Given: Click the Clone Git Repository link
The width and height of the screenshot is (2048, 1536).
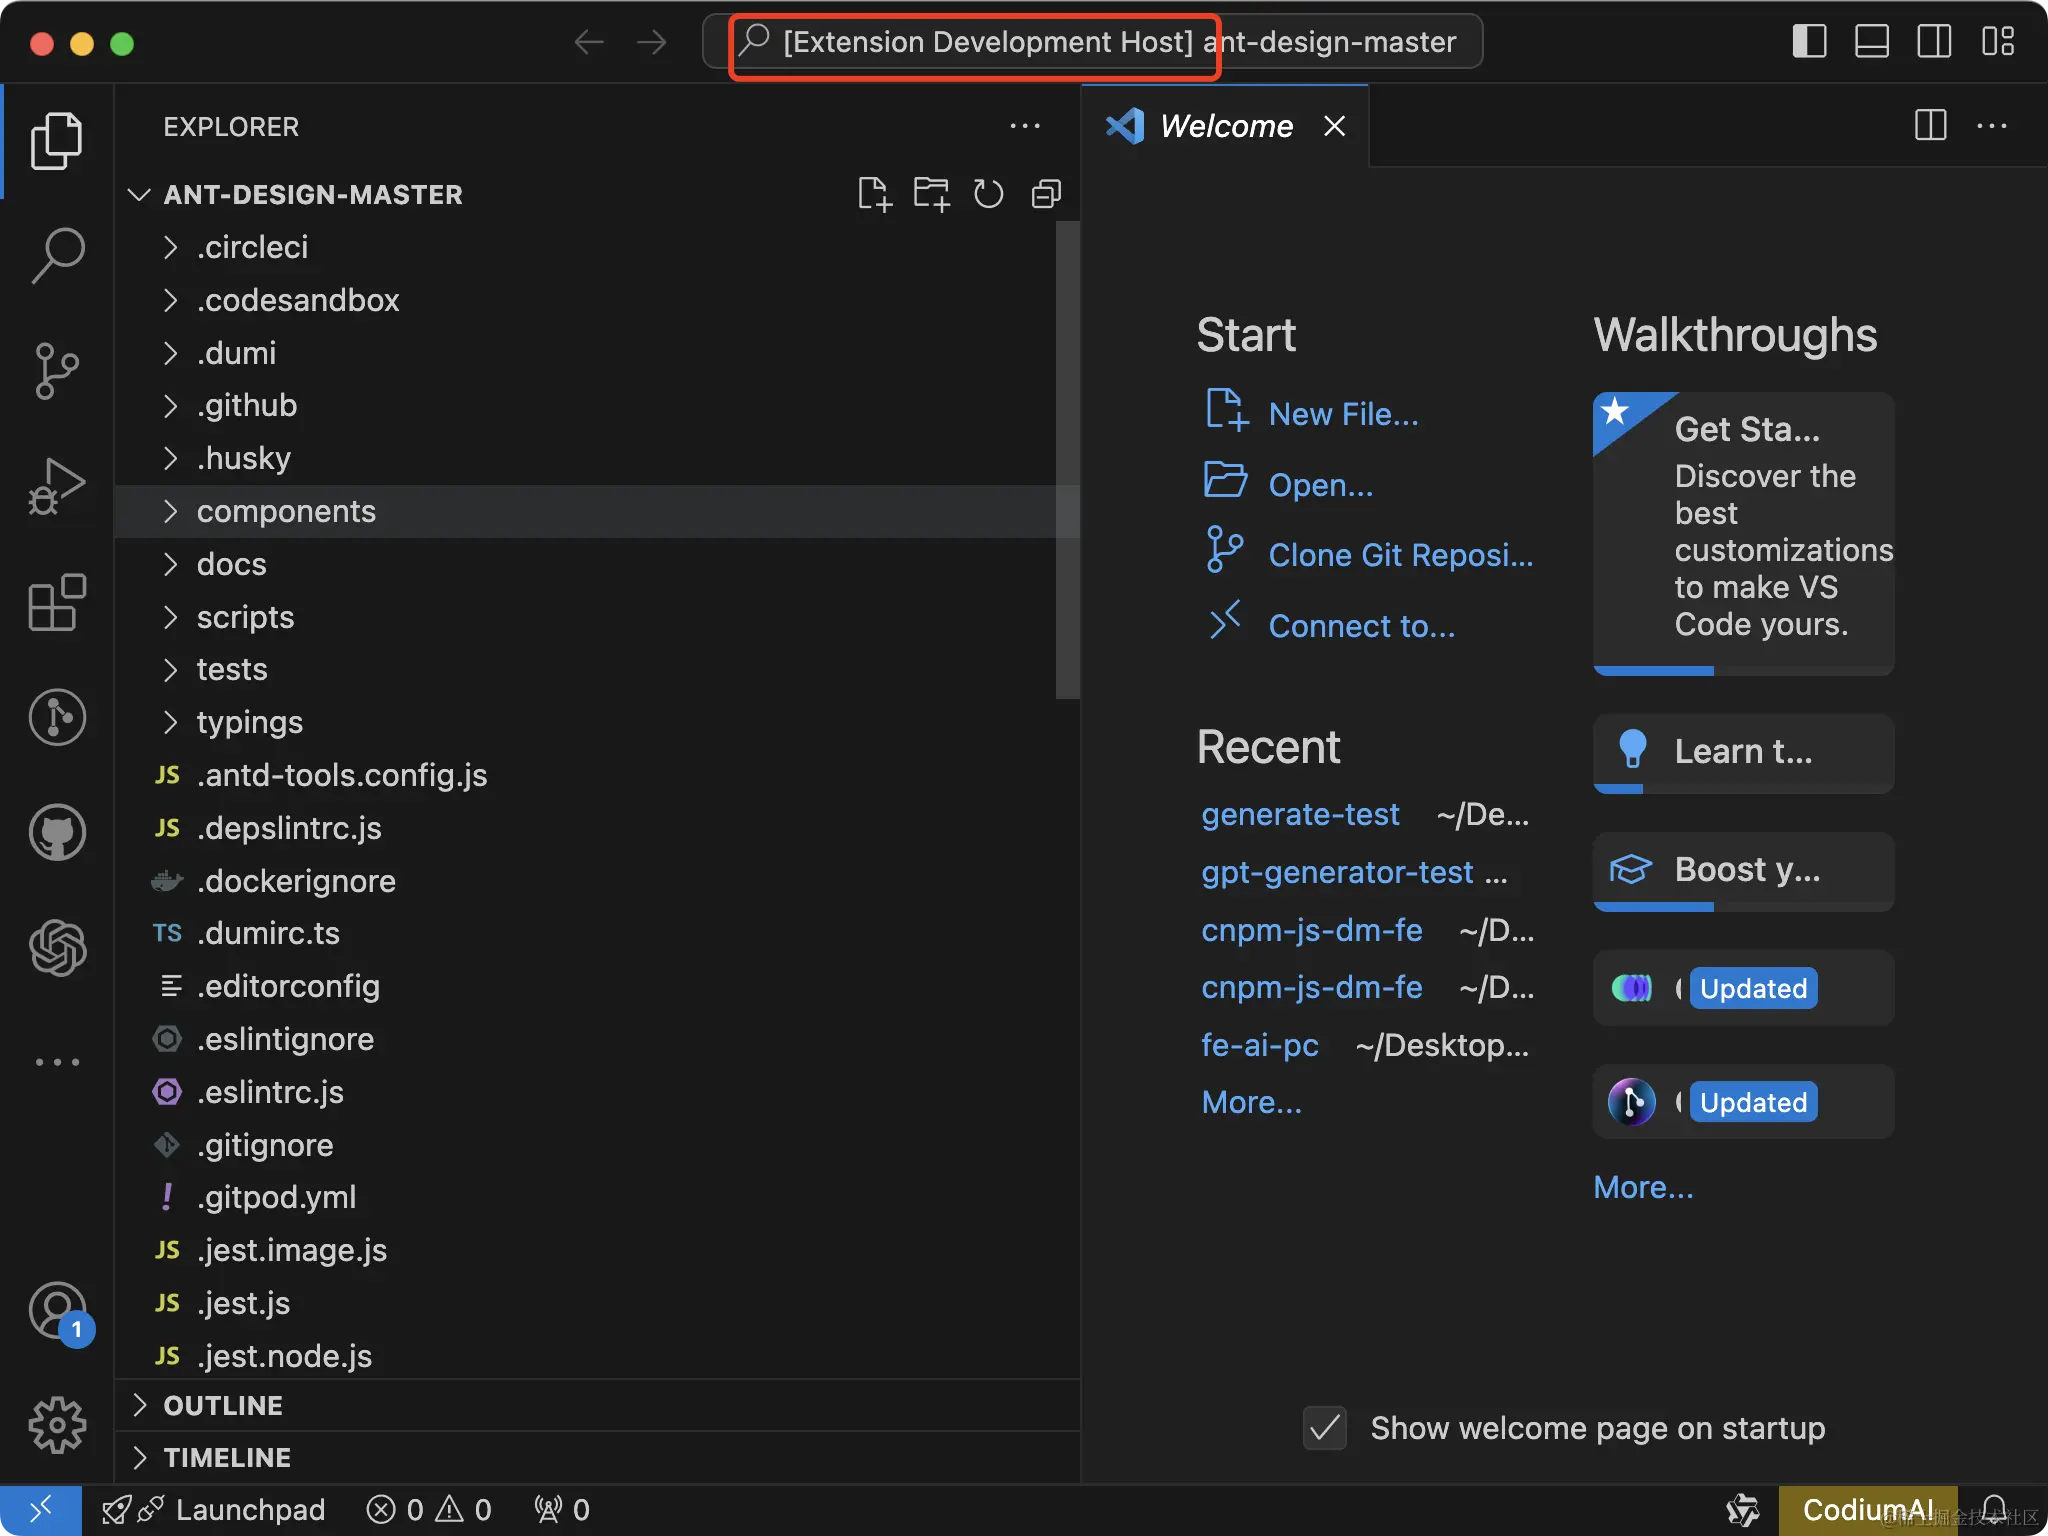Looking at the screenshot, I should [x=1400, y=555].
